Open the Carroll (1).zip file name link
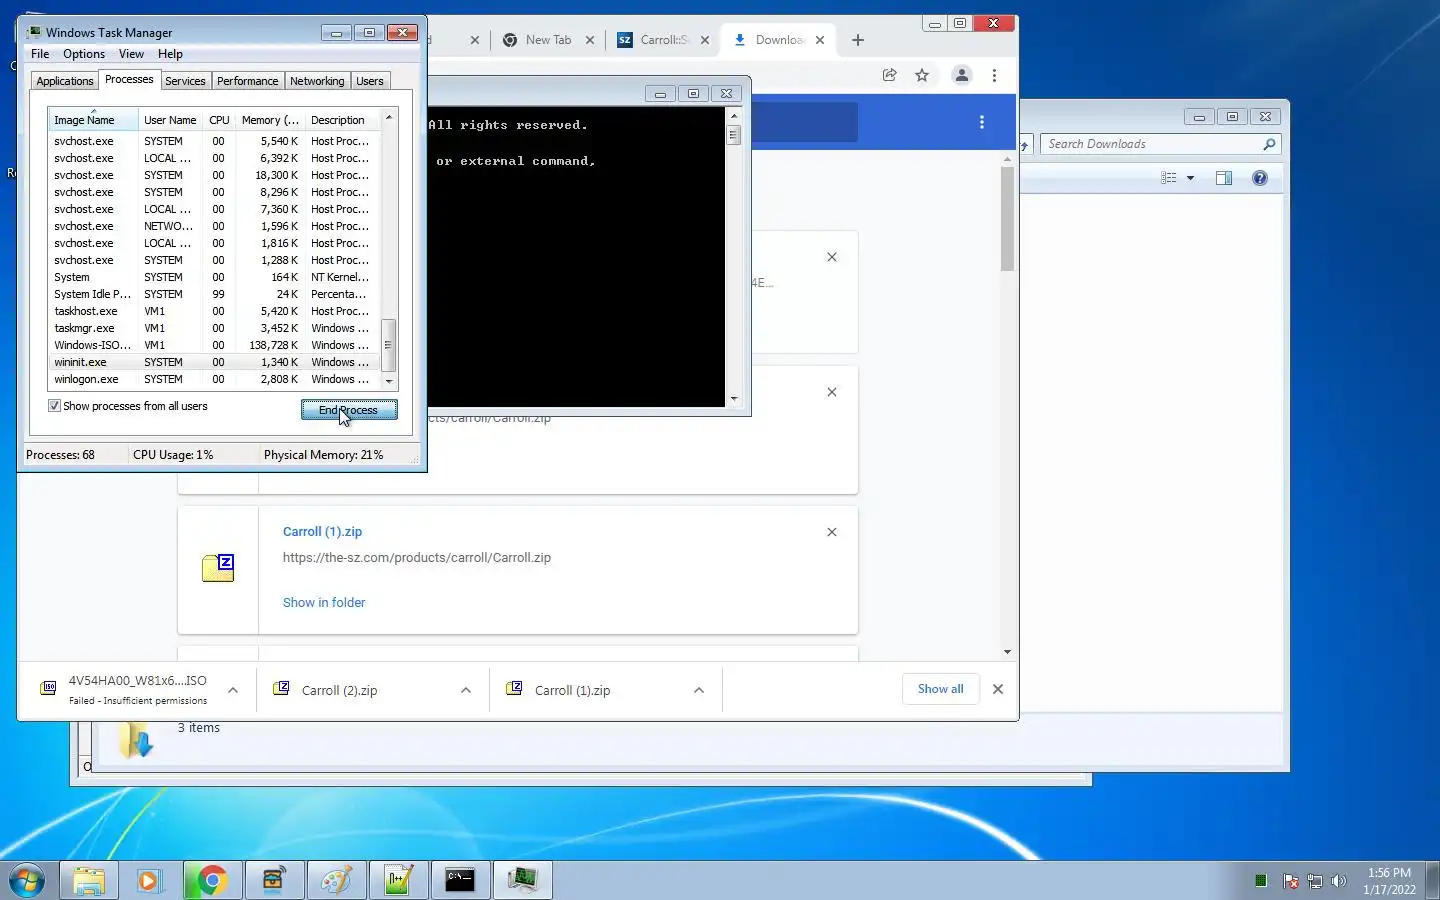The height and width of the screenshot is (900, 1440). tap(322, 532)
